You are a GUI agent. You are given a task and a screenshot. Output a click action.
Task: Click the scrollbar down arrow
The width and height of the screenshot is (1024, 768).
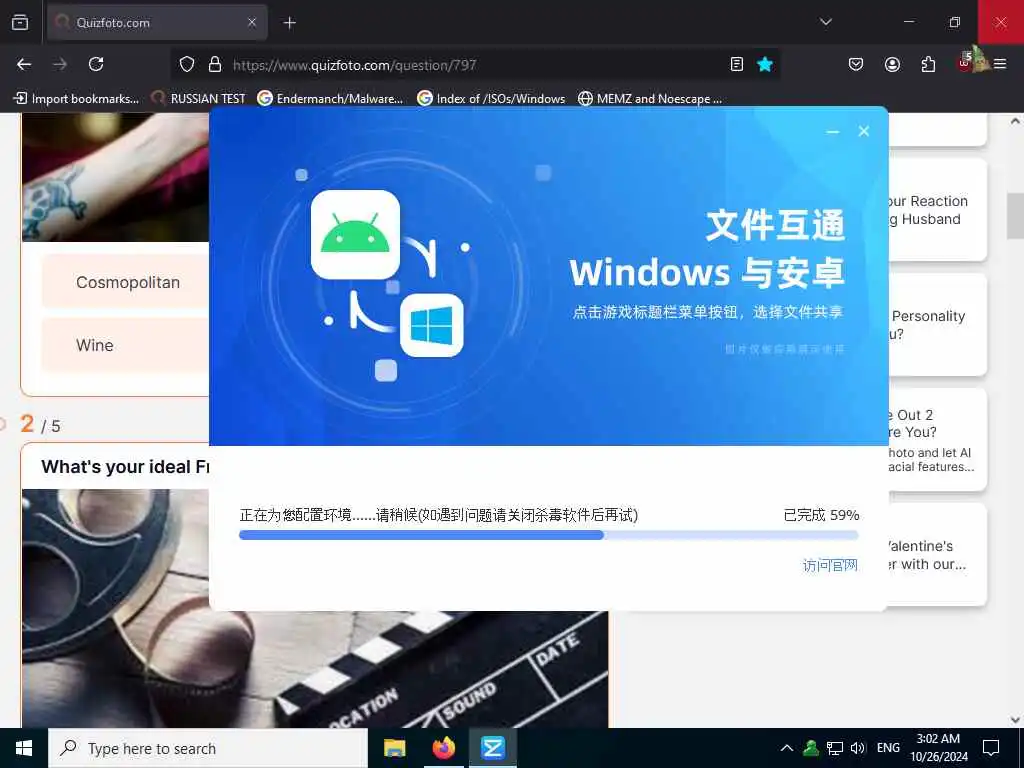click(1015, 720)
